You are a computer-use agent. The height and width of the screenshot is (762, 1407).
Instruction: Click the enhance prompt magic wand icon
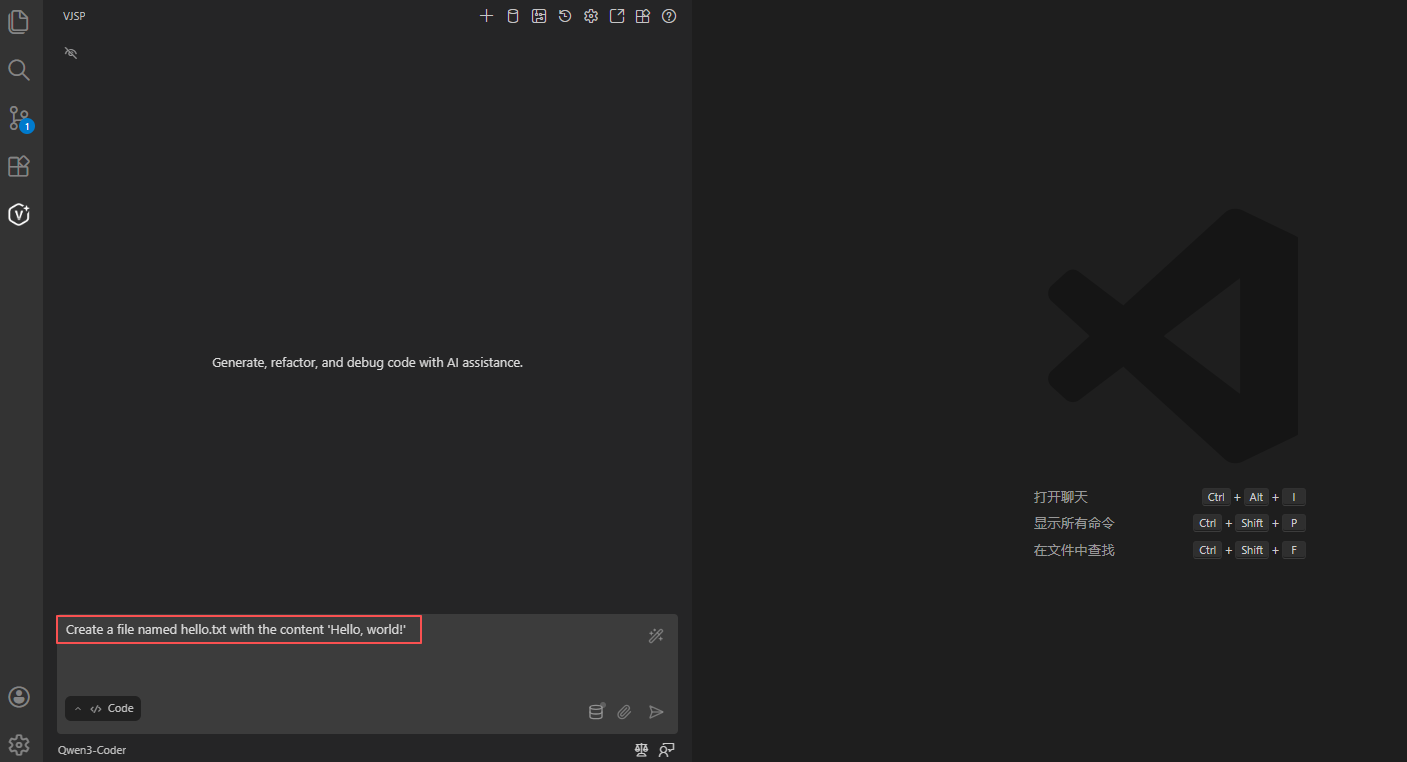pos(656,636)
